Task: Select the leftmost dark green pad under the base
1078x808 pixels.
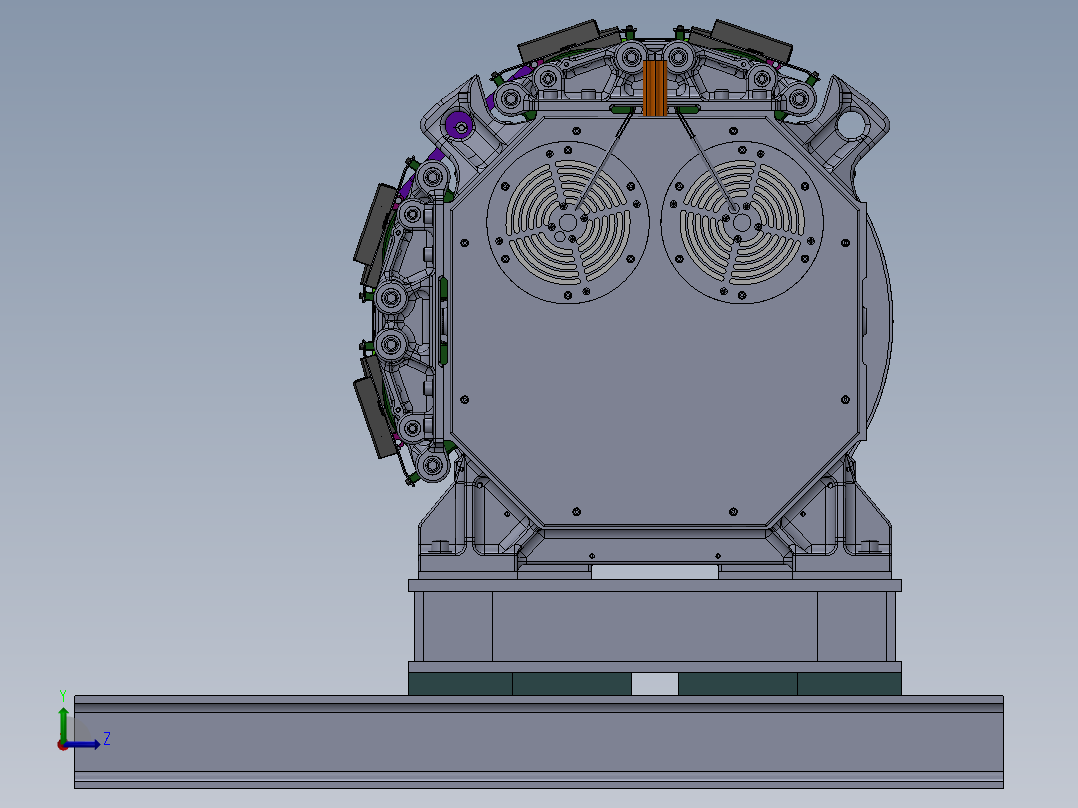Action: coord(460,684)
